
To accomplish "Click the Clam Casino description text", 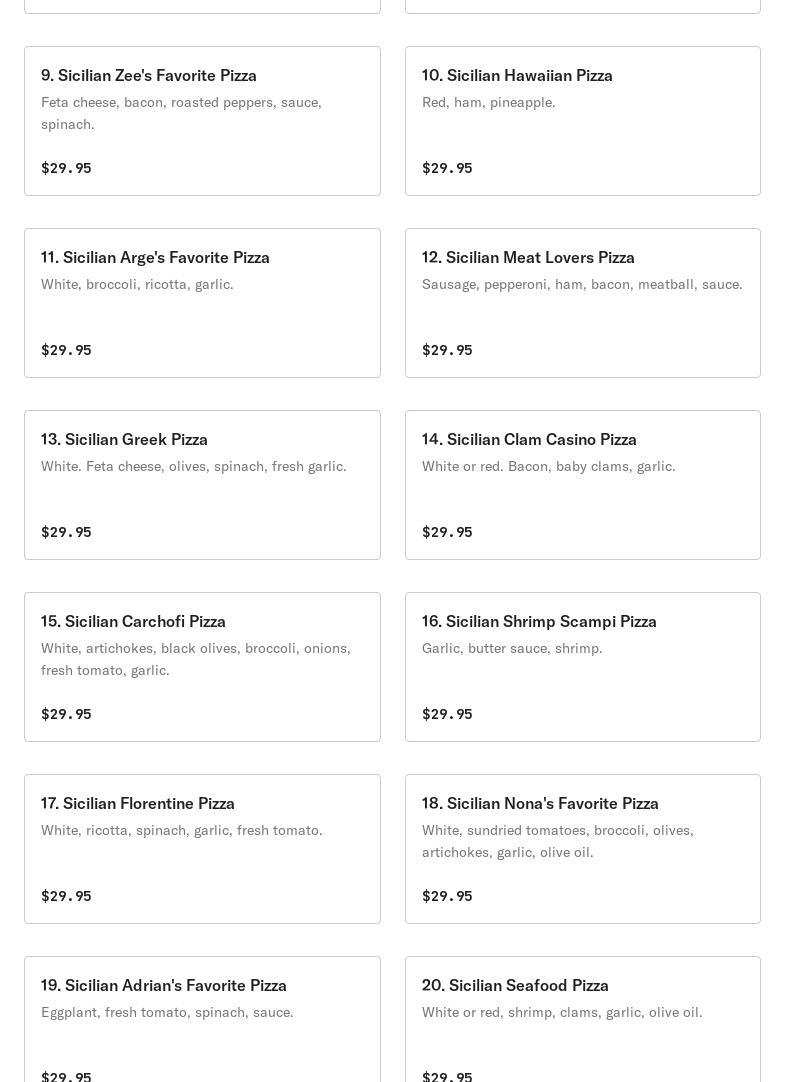I will pos(548,467).
